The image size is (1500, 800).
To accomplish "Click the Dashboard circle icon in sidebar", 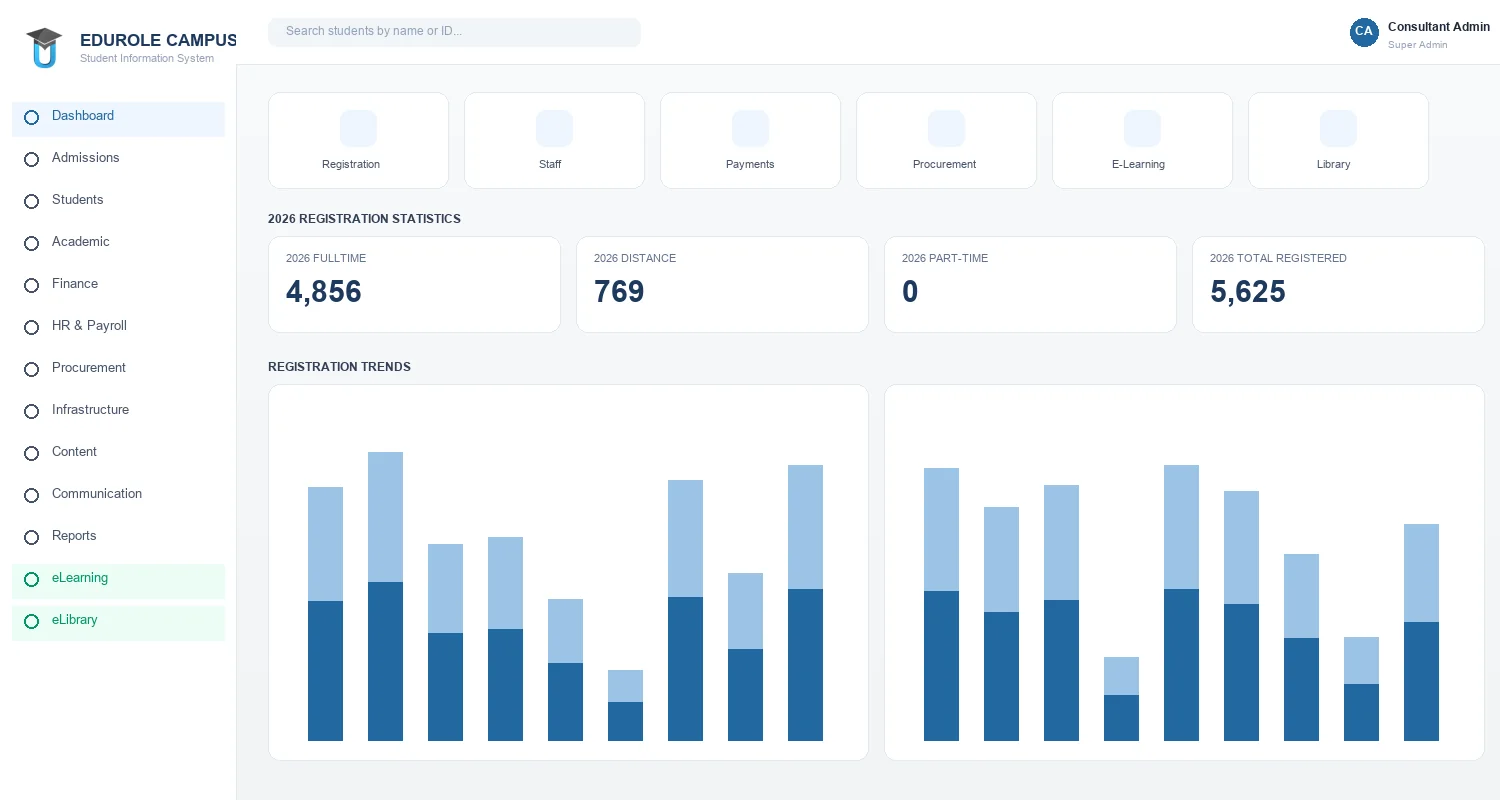I will 31,117.
